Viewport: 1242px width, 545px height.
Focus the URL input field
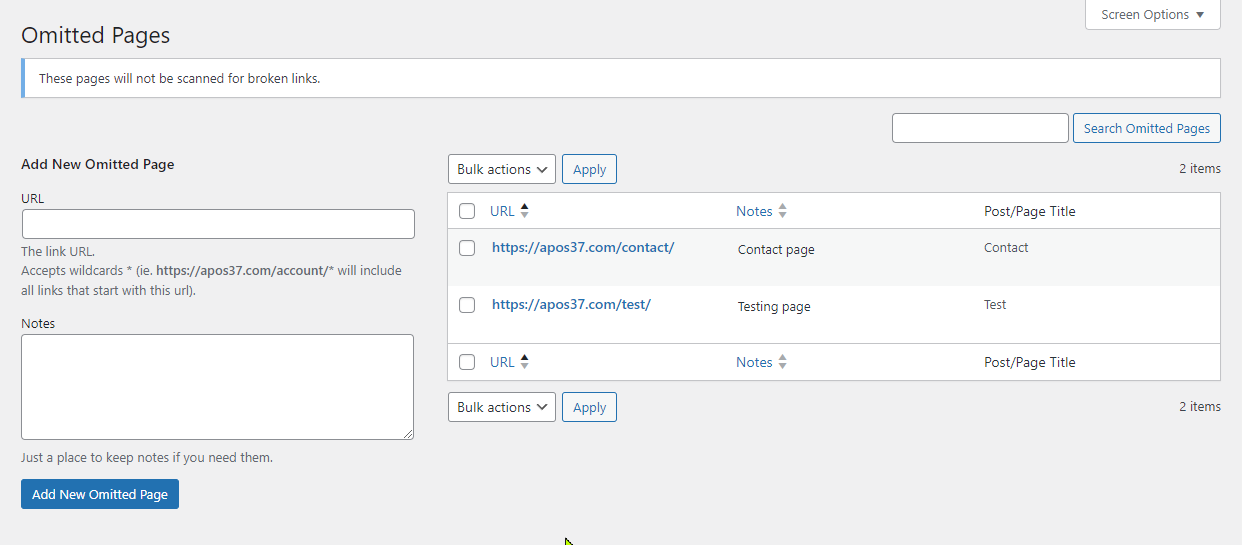click(218, 224)
